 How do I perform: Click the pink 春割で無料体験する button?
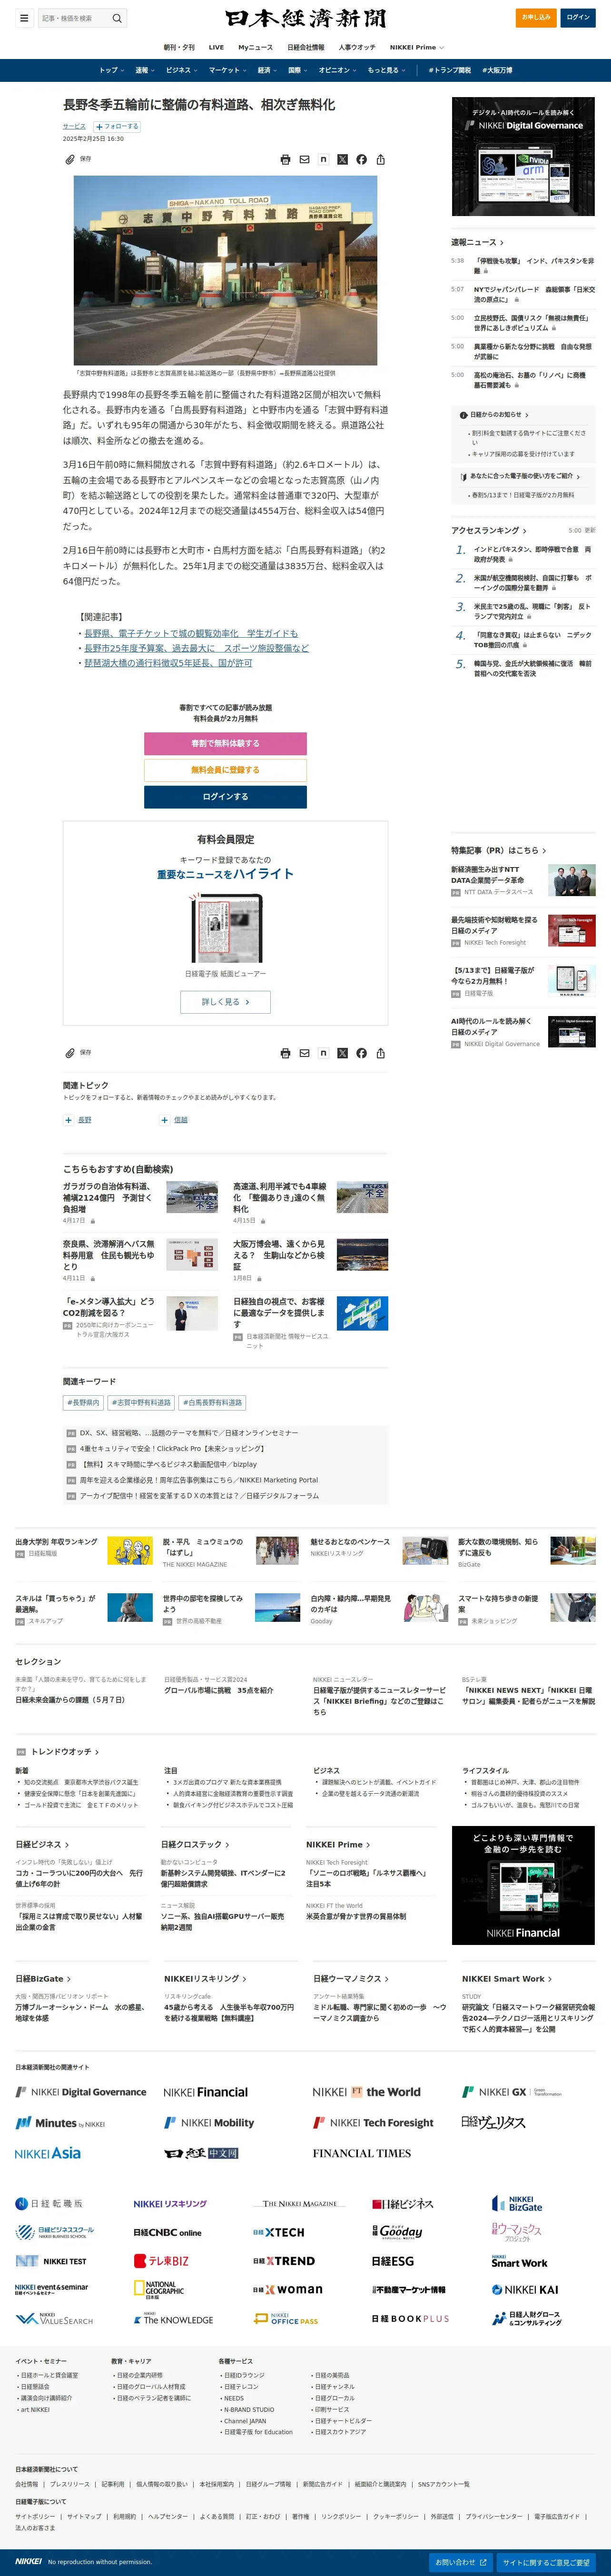coord(225,743)
